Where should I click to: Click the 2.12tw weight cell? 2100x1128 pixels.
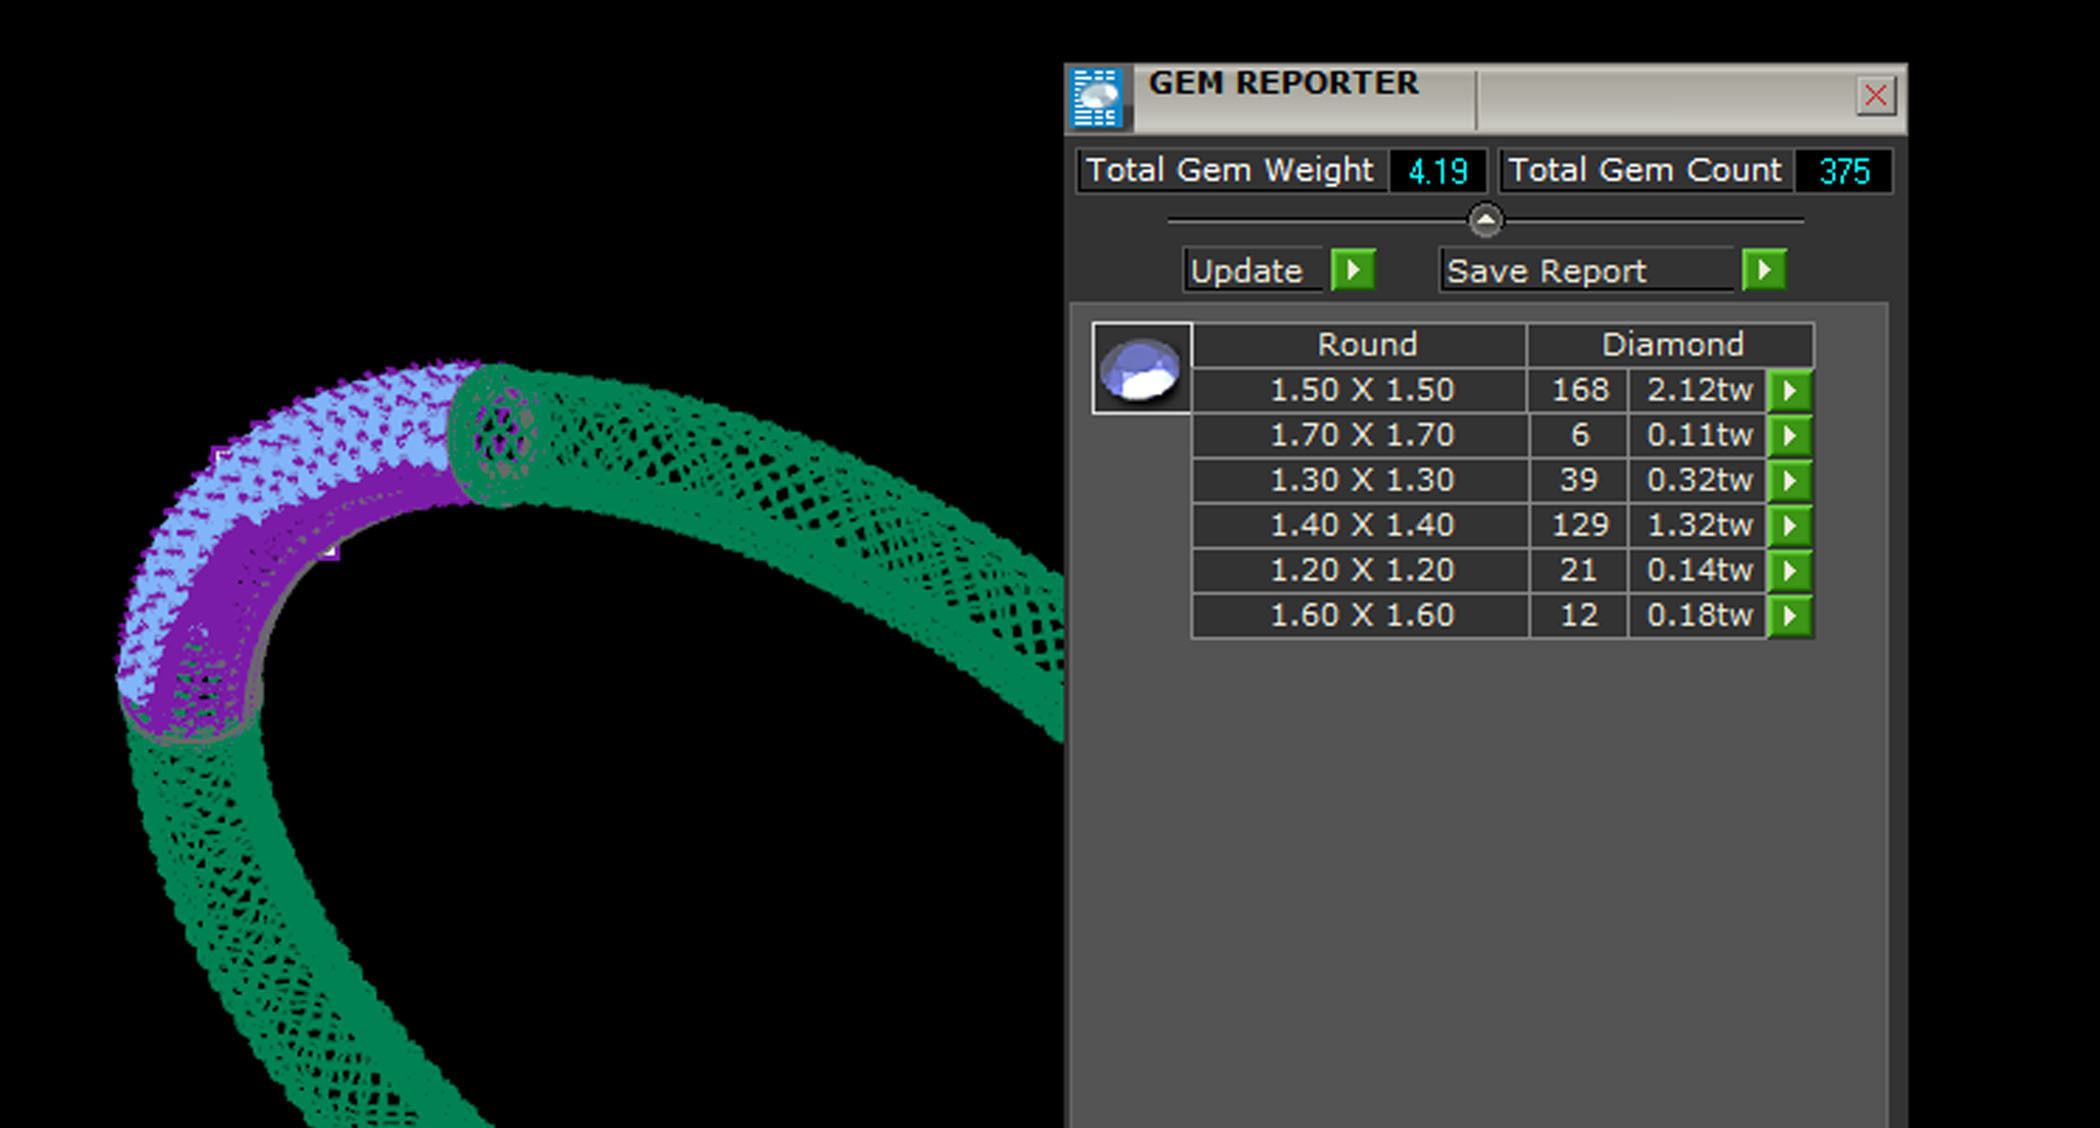1698,390
